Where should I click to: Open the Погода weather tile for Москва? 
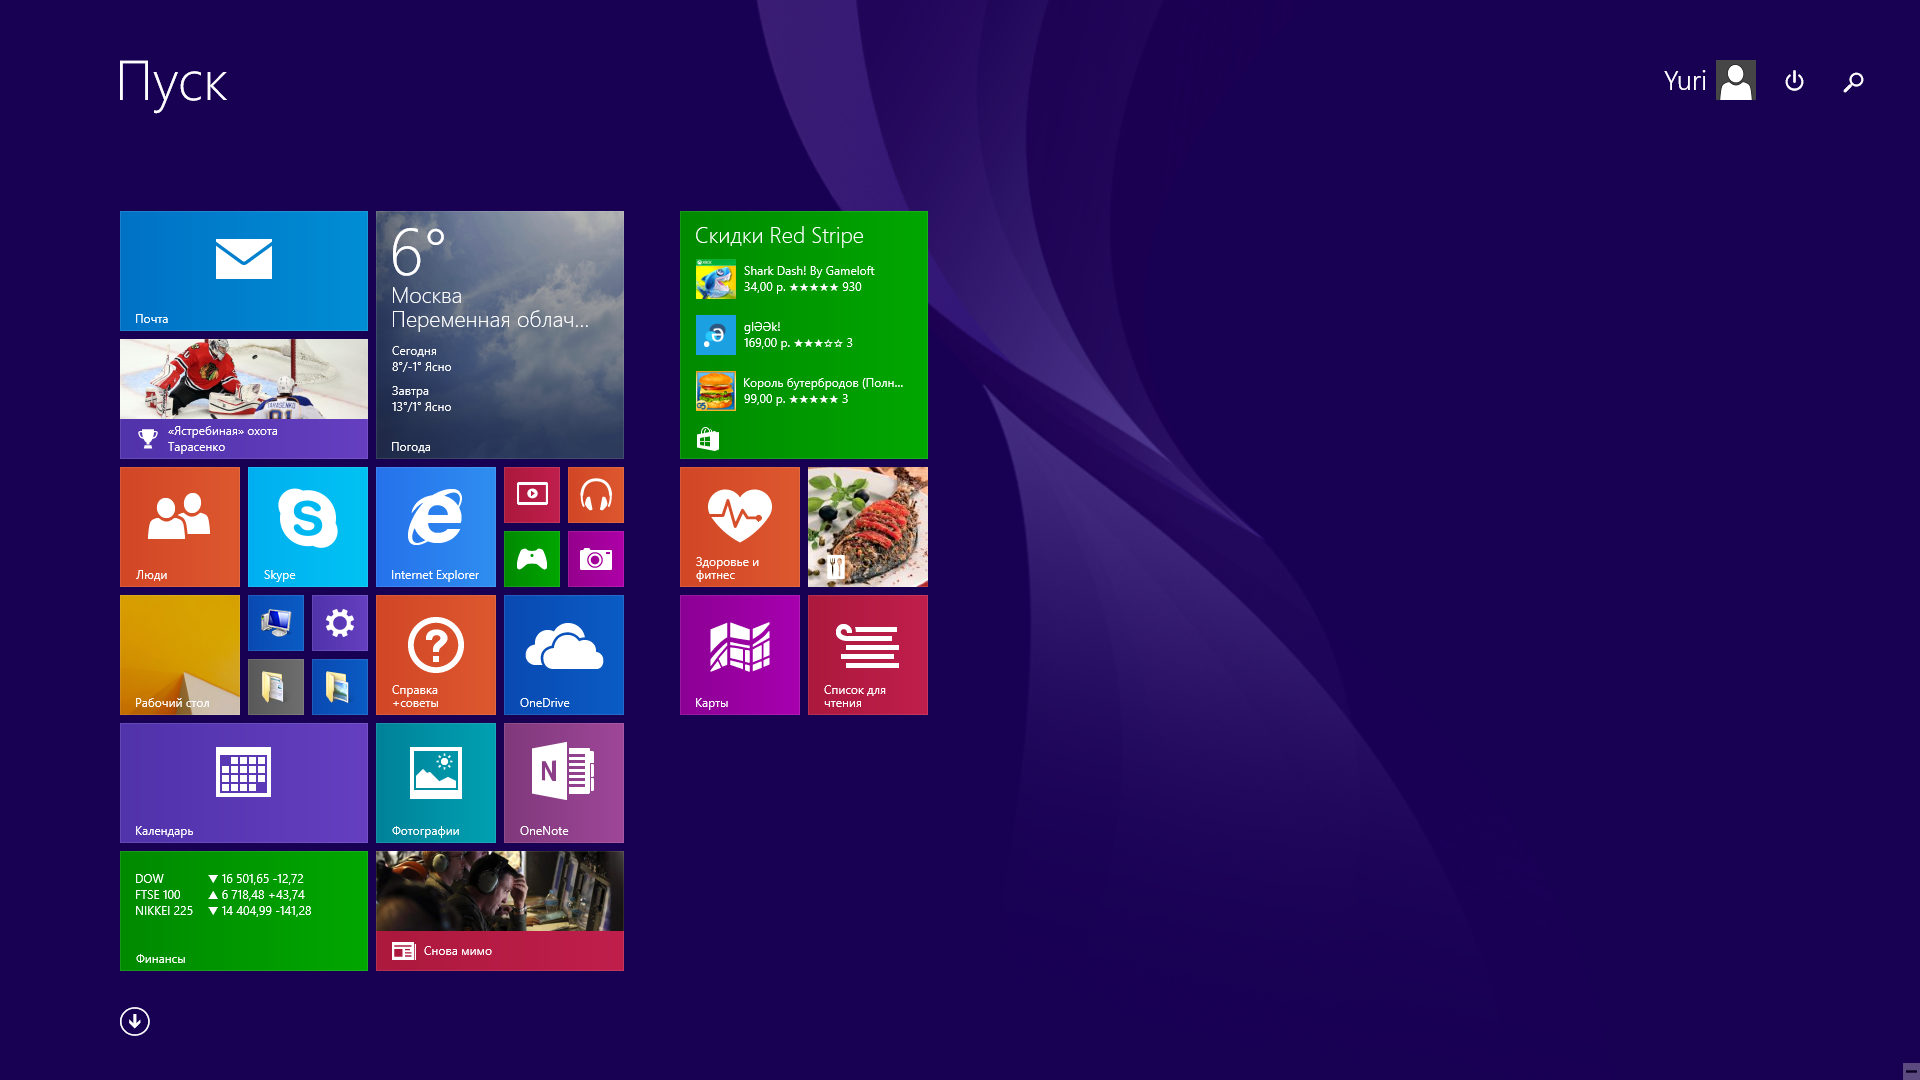tap(500, 335)
